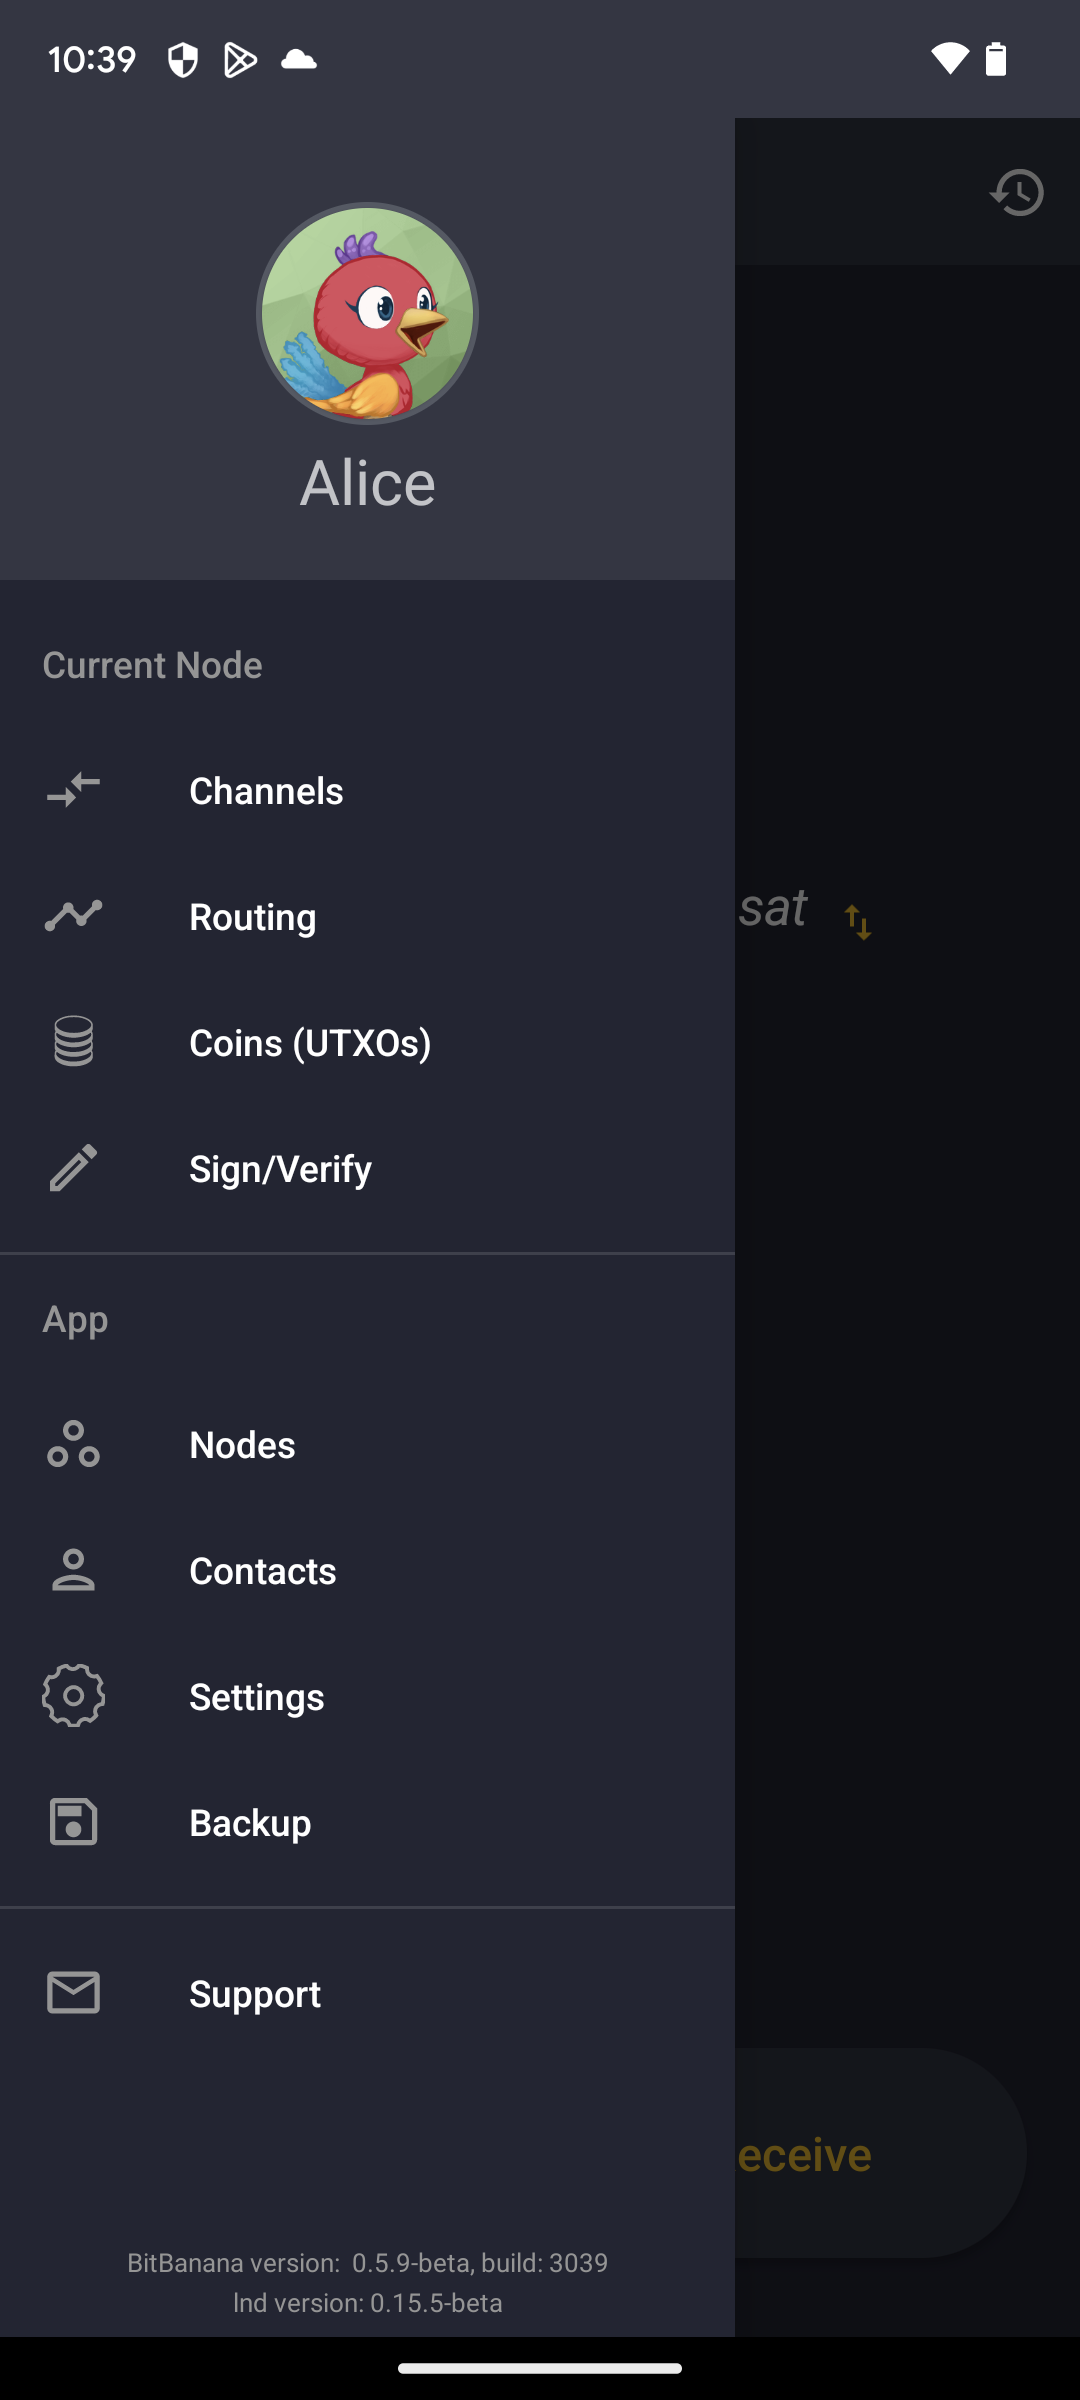Open the Channels menu item
Viewport: 1080px width, 2400px height.
[266, 791]
